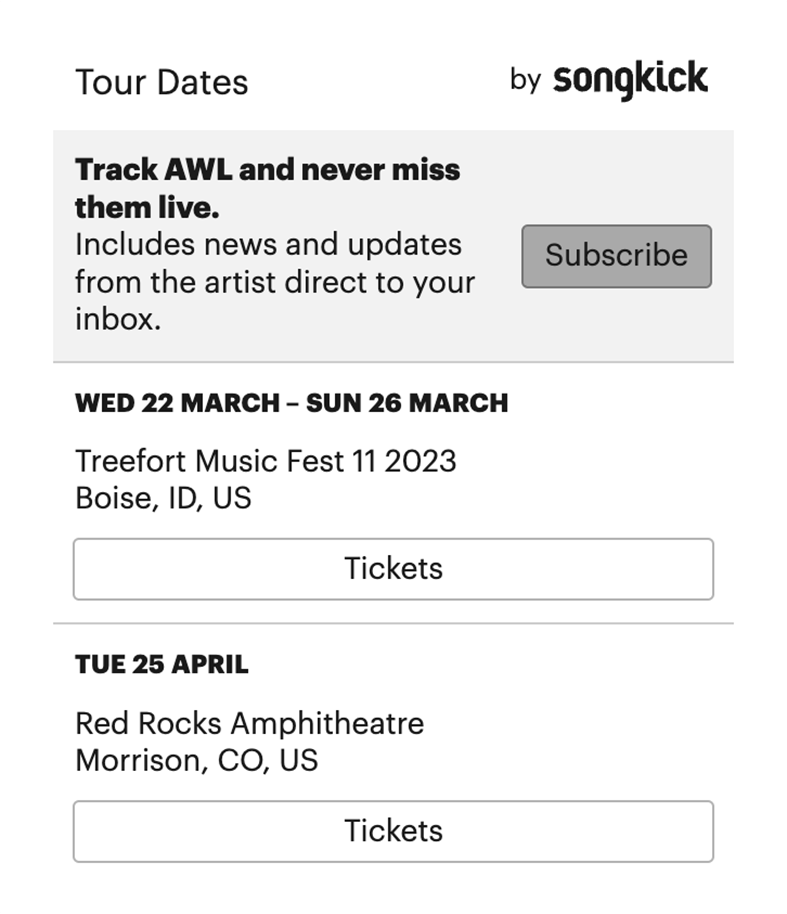
Task: Click the subscription description text
Action: pyautogui.click(x=274, y=281)
